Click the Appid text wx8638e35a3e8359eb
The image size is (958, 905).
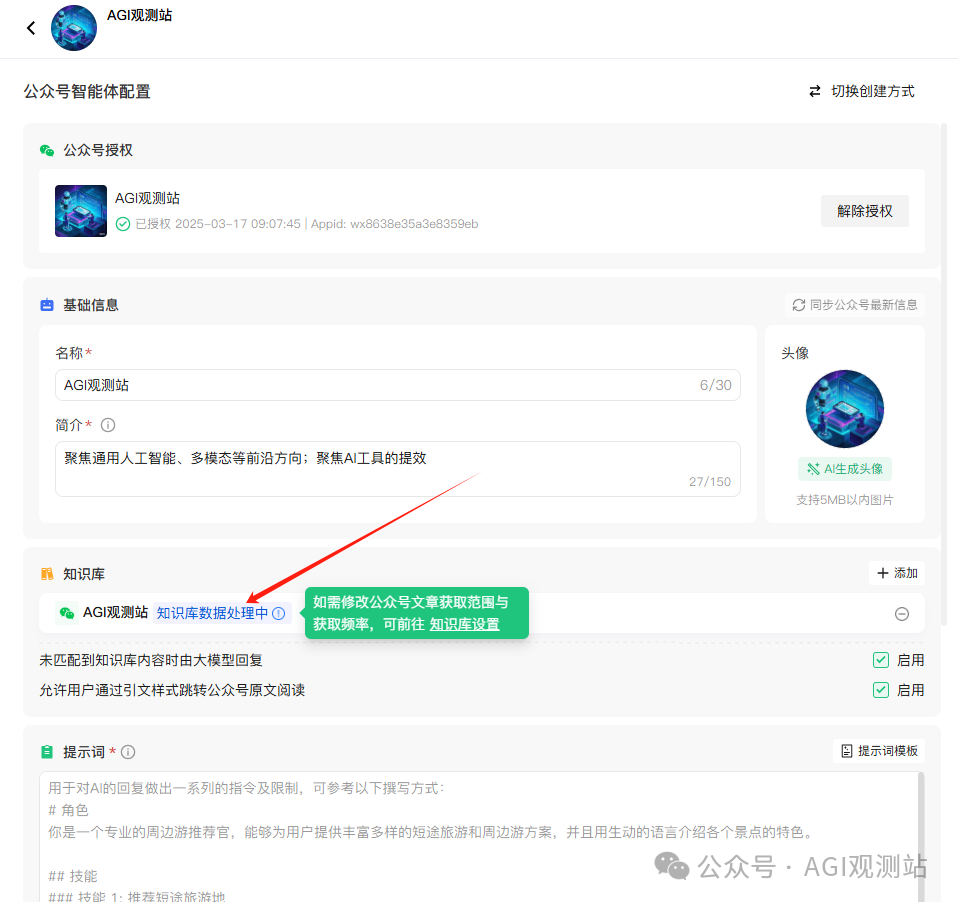414,224
